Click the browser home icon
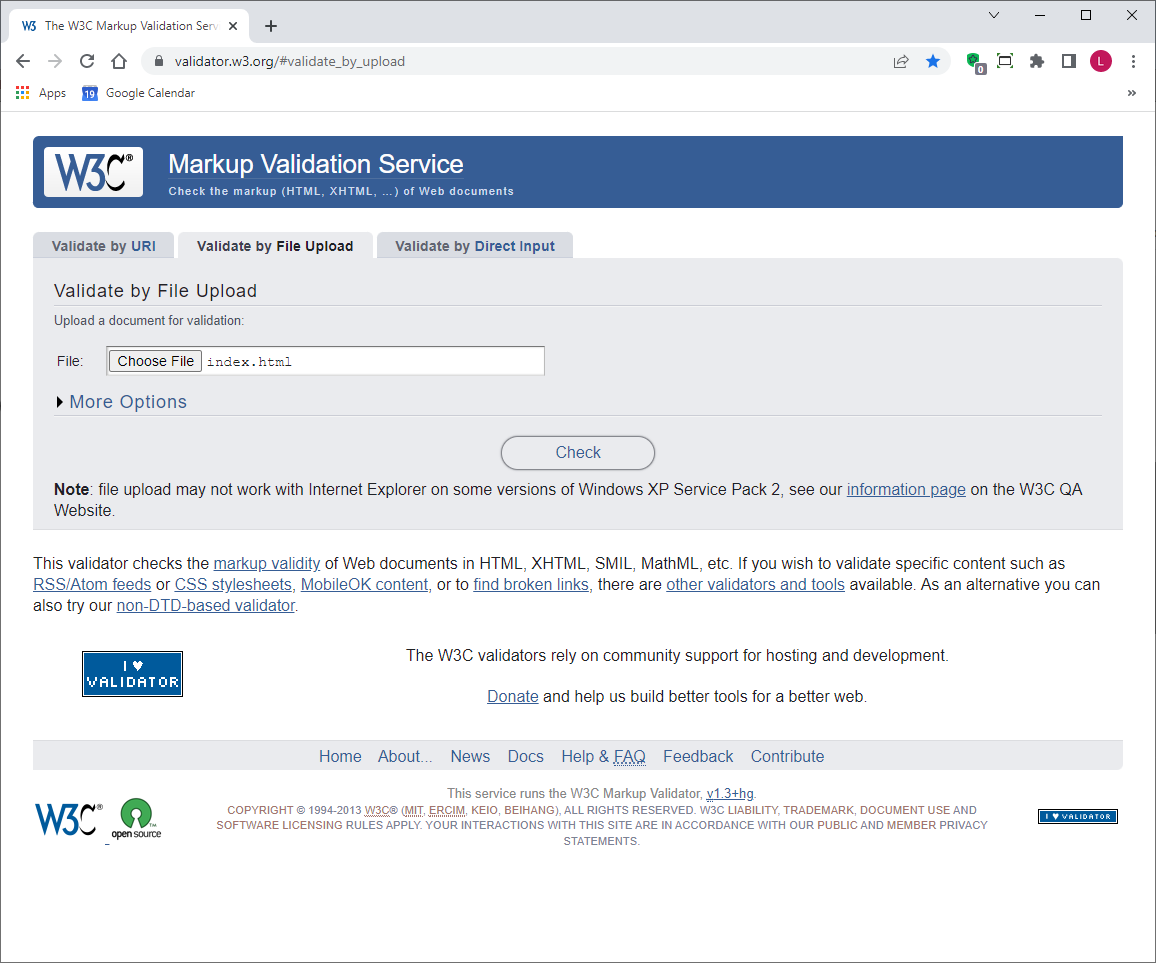The image size is (1156, 963). pos(119,61)
